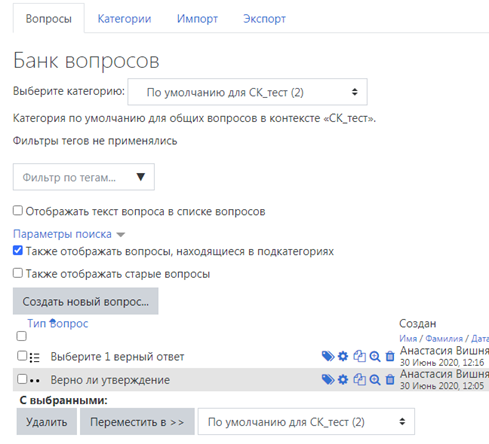Sort by 'Имя' in Создан column
The width and height of the screenshot is (489, 444).
click(x=408, y=338)
